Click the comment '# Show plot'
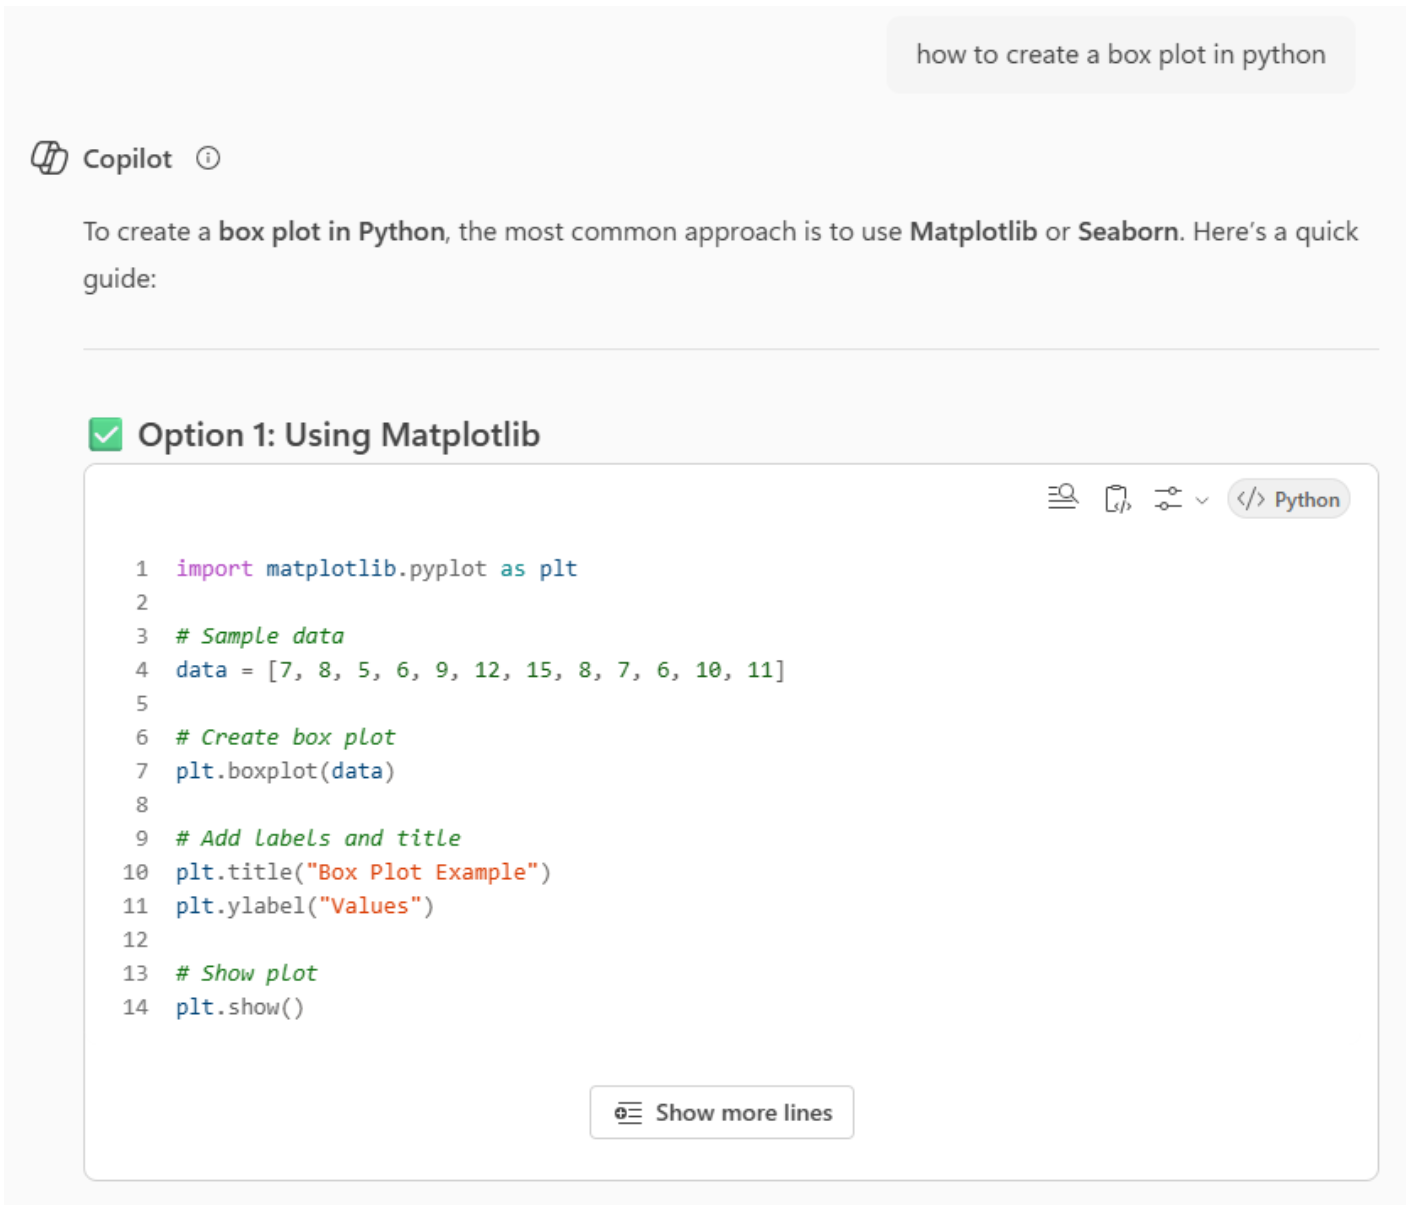 click(247, 973)
